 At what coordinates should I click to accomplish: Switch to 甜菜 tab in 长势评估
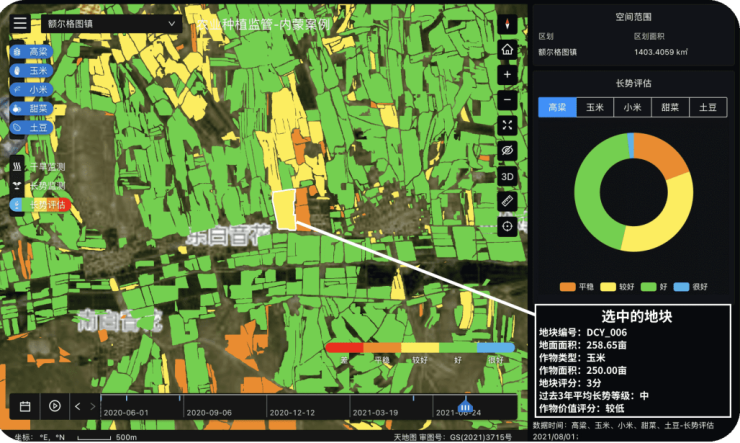coord(670,107)
